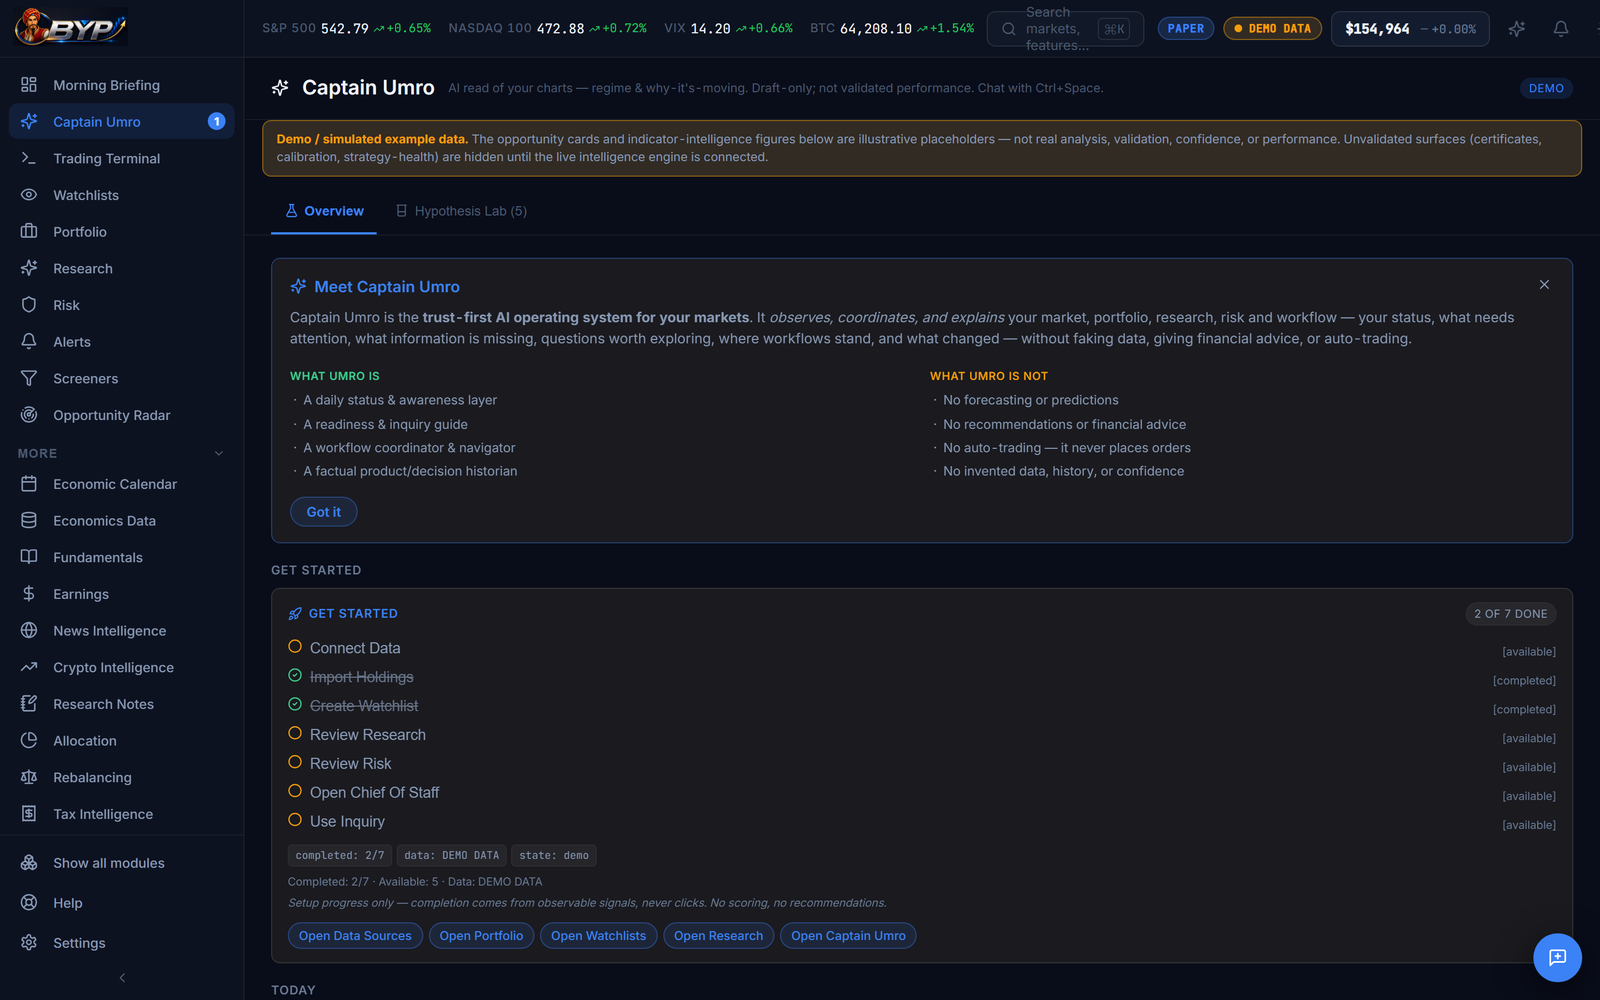Click the Economics Data database icon
1600x1000 pixels.
[x=29, y=520]
